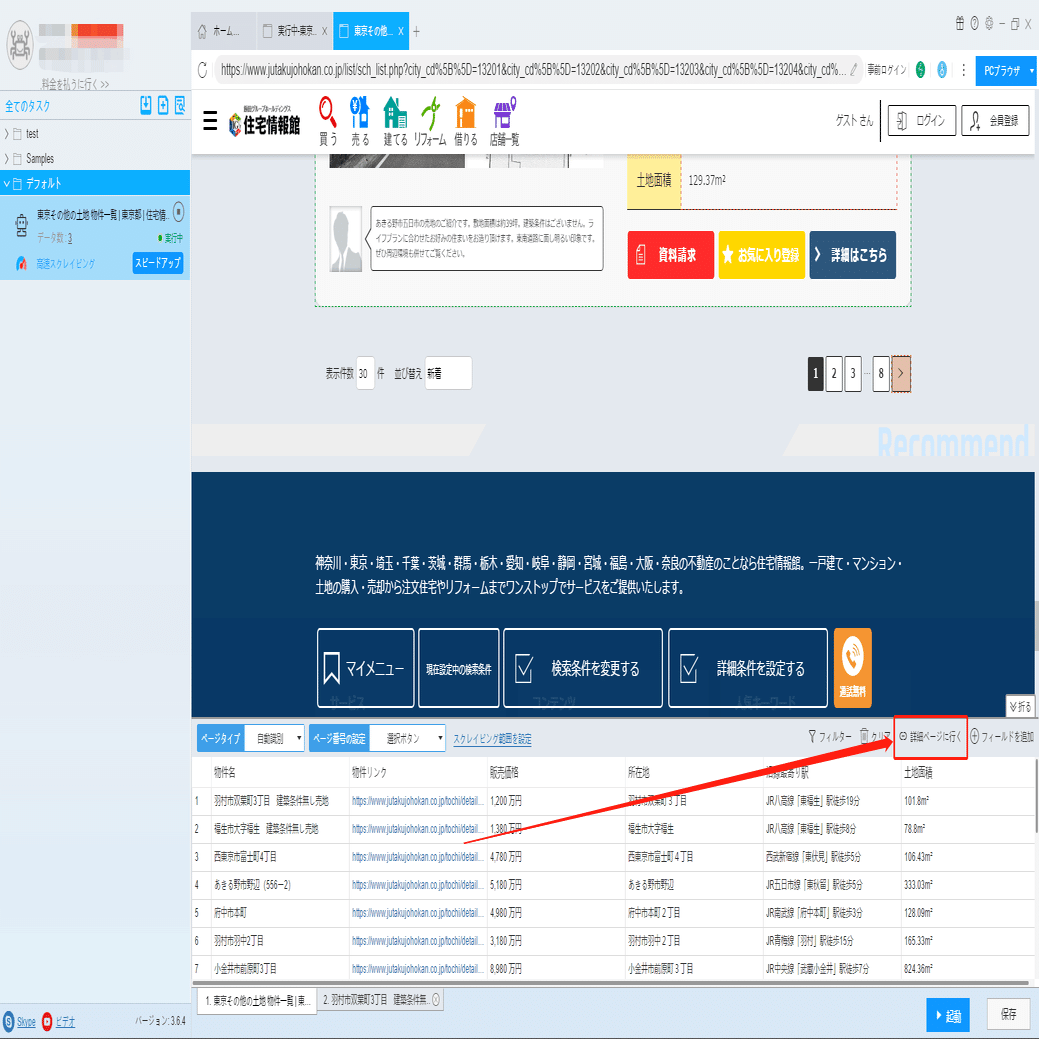The width and height of the screenshot is (1039, 1039).
Task: Open settings with the gear icon
Action: pyautogui.click(x=989, y=24)
